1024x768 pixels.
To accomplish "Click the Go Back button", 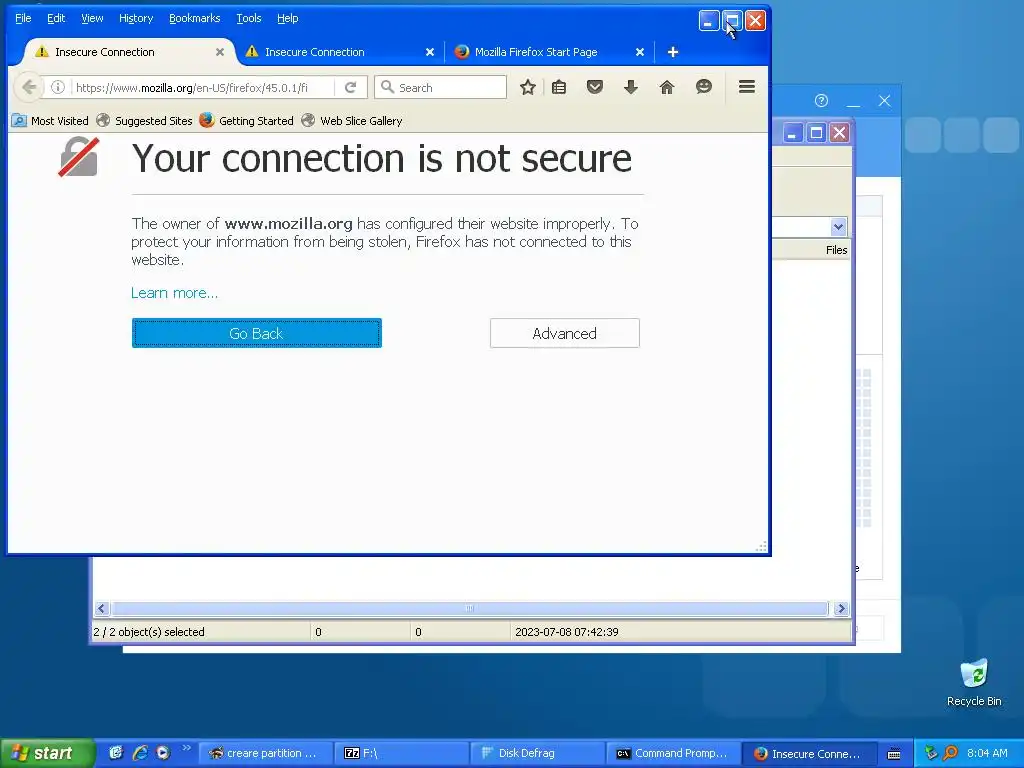I will pos(257,333).
